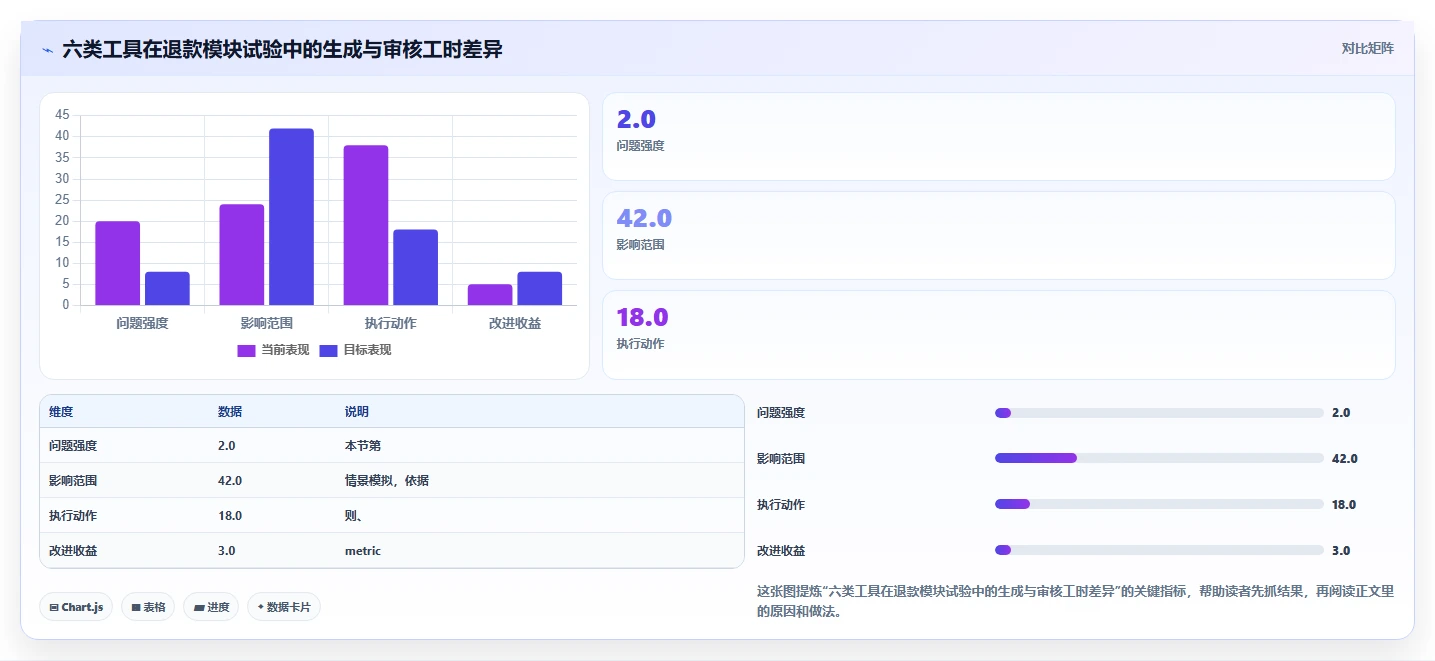Toggle the 当前表现 legend swatch
The height and width of the screenshot is (661, 1435).
(x=246, y=350)
